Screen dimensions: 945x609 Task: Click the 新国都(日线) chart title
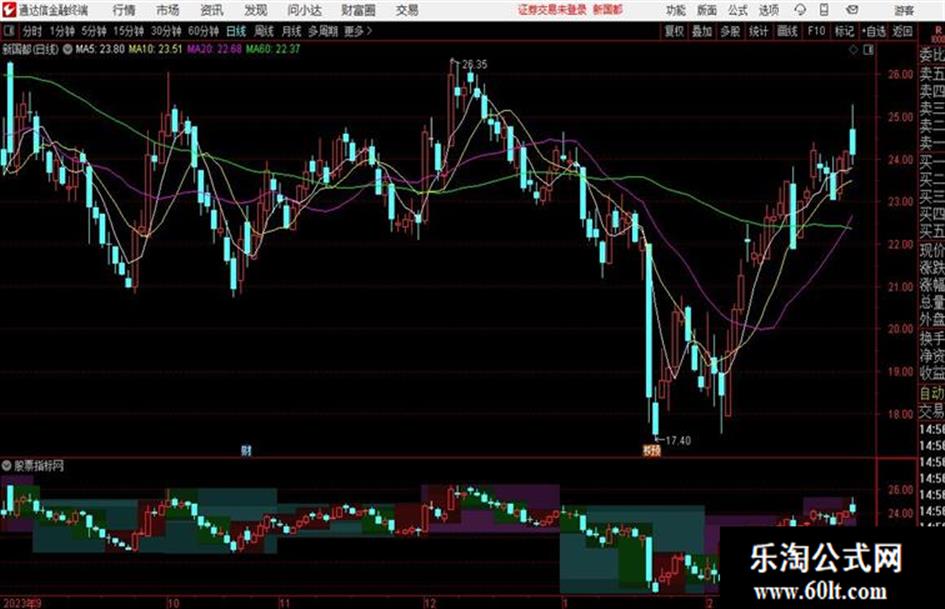click(30, 49)
